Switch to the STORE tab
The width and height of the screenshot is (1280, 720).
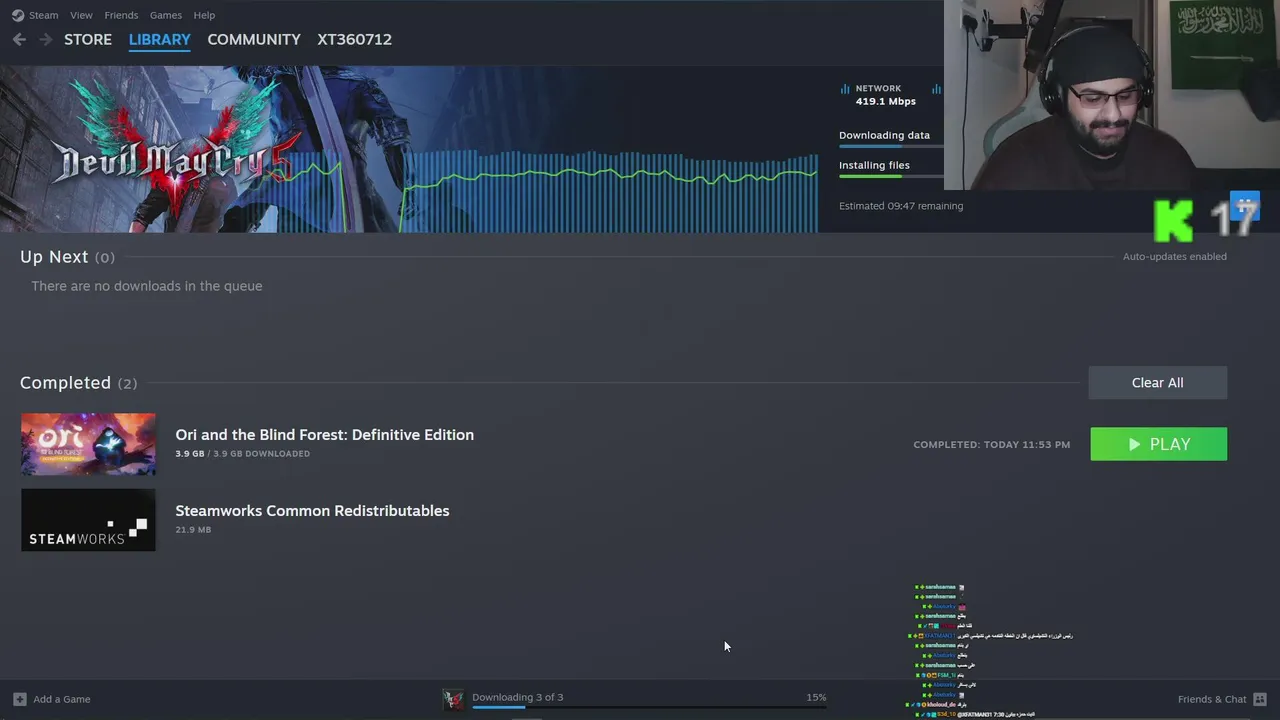point(88,39)
